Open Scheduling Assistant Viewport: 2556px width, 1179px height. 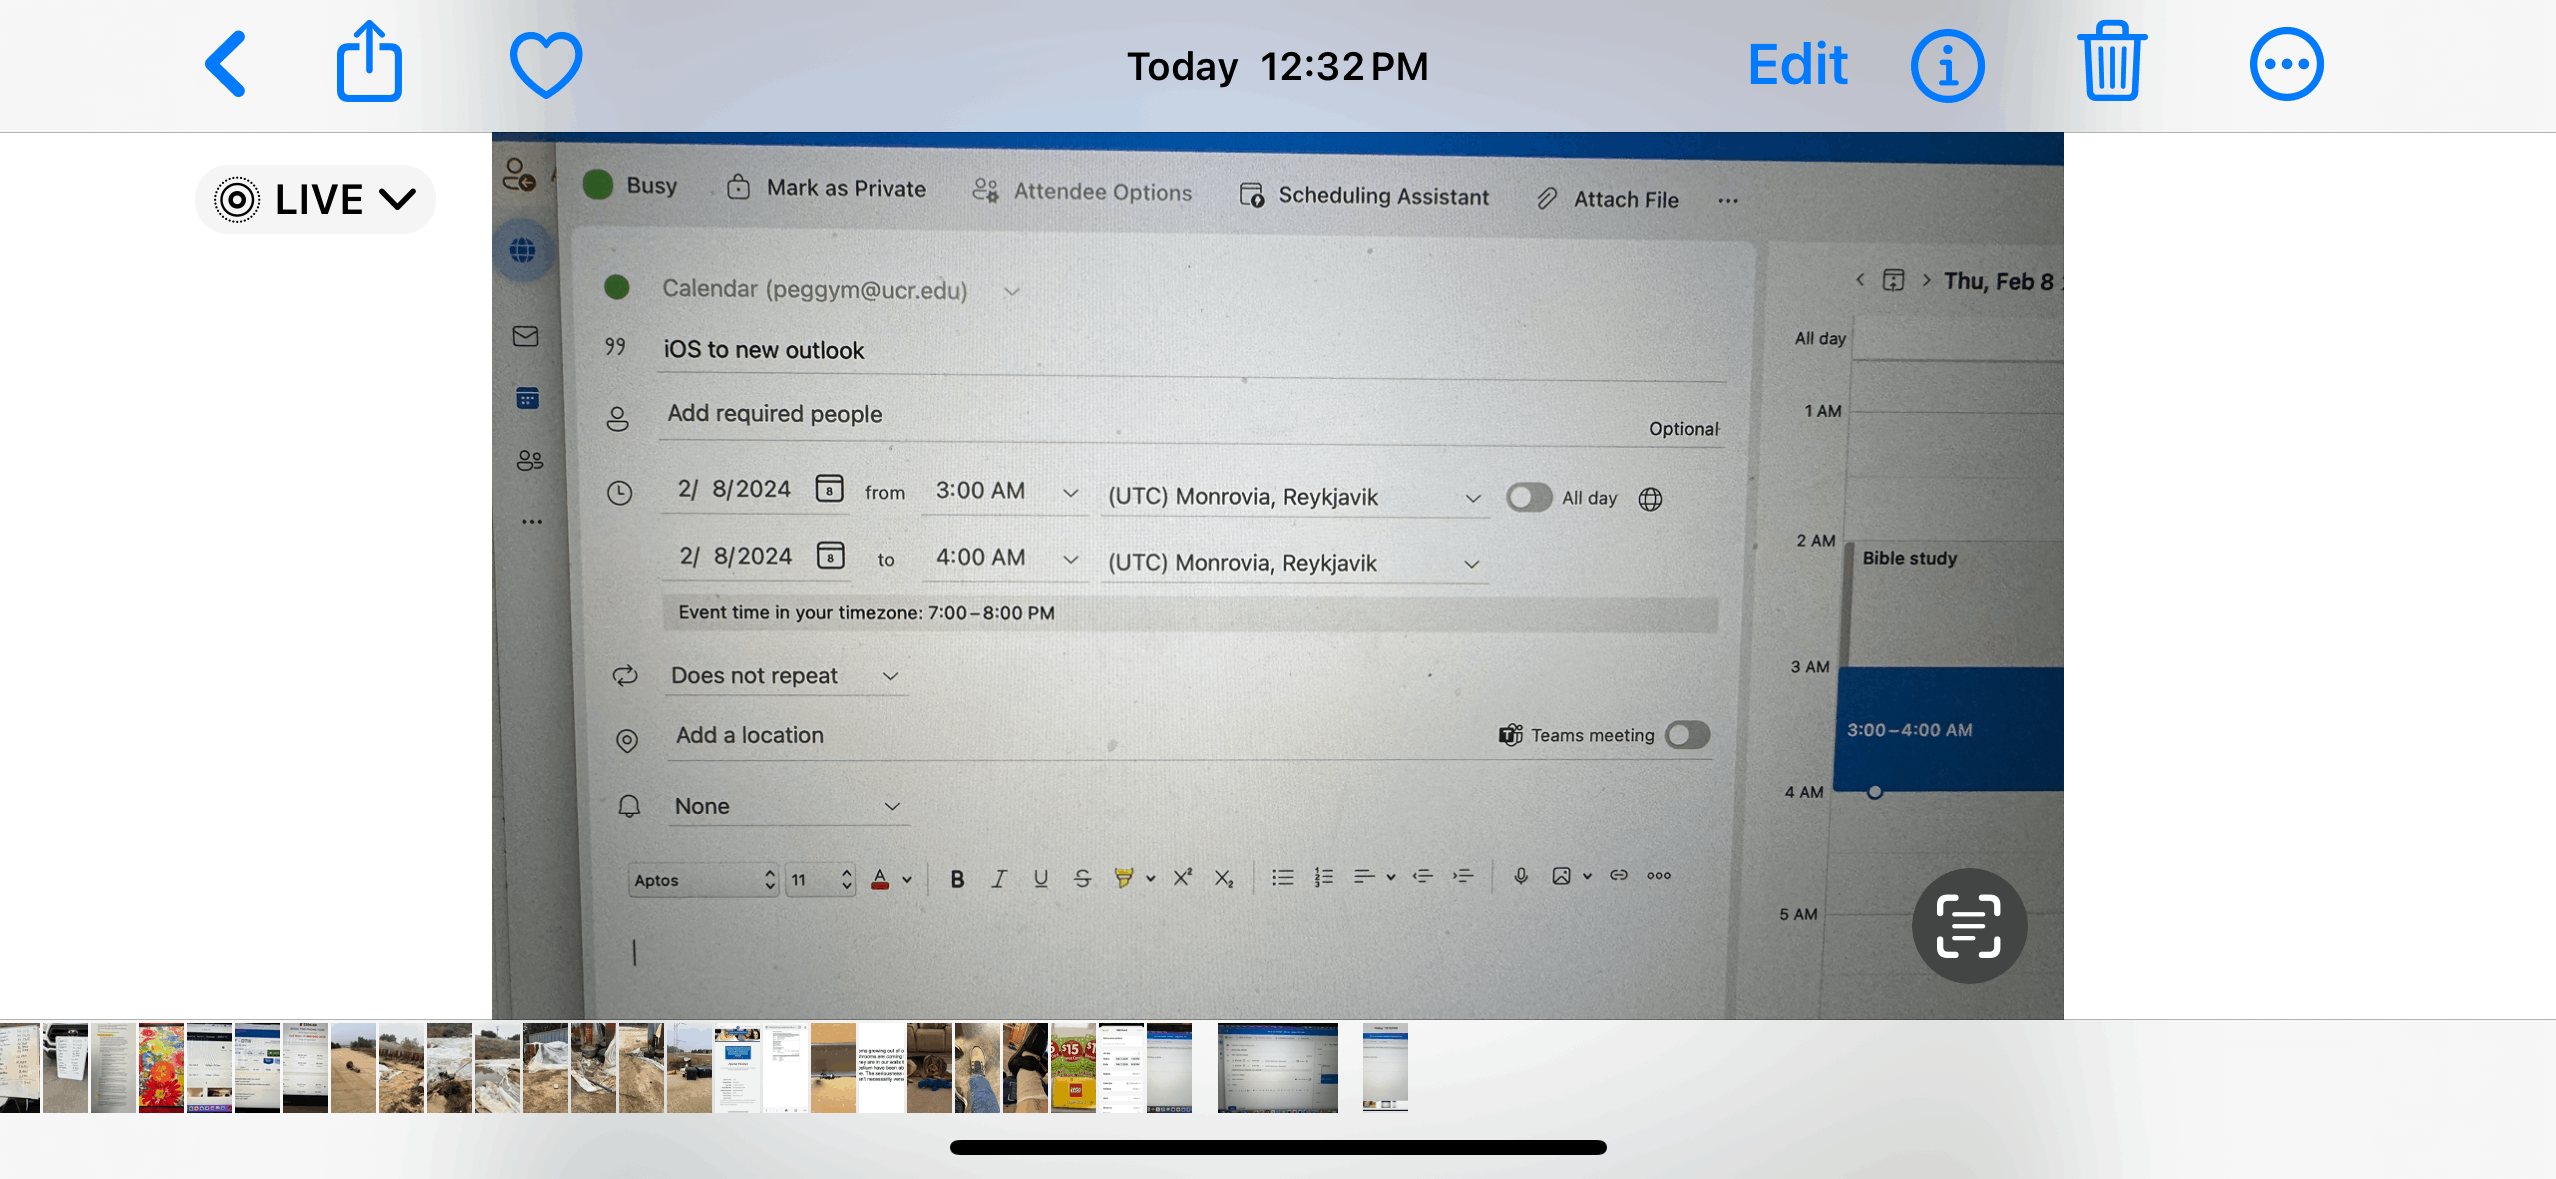1364,195
